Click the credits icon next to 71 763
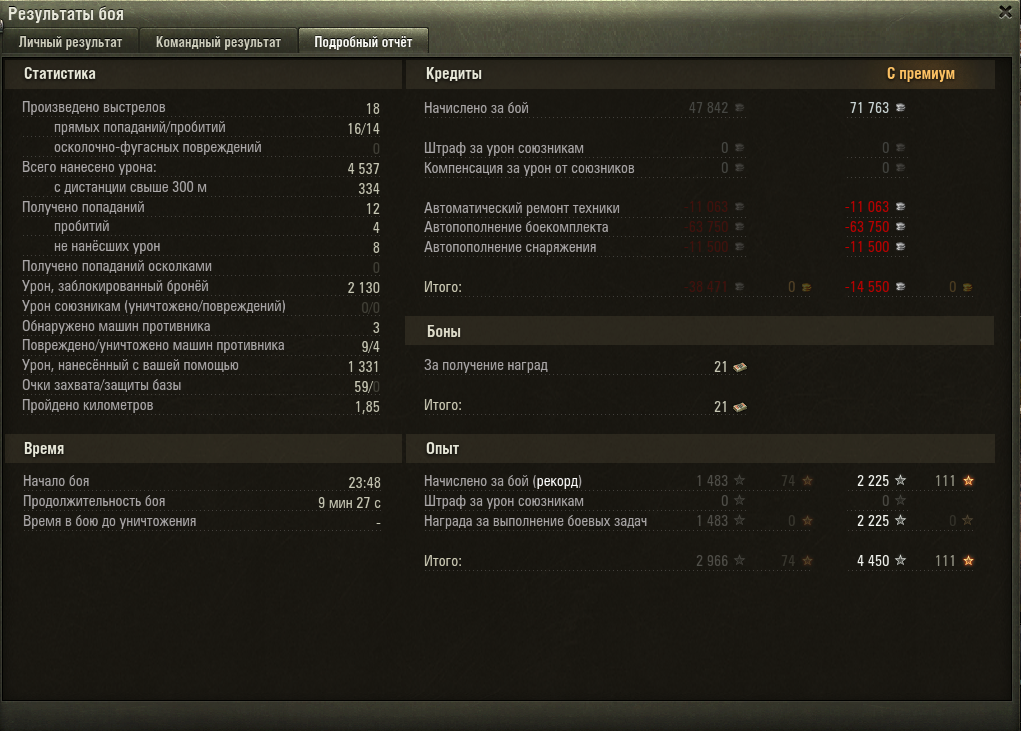Viewport: 1021px width, 731px height. [x=901, y=107]
